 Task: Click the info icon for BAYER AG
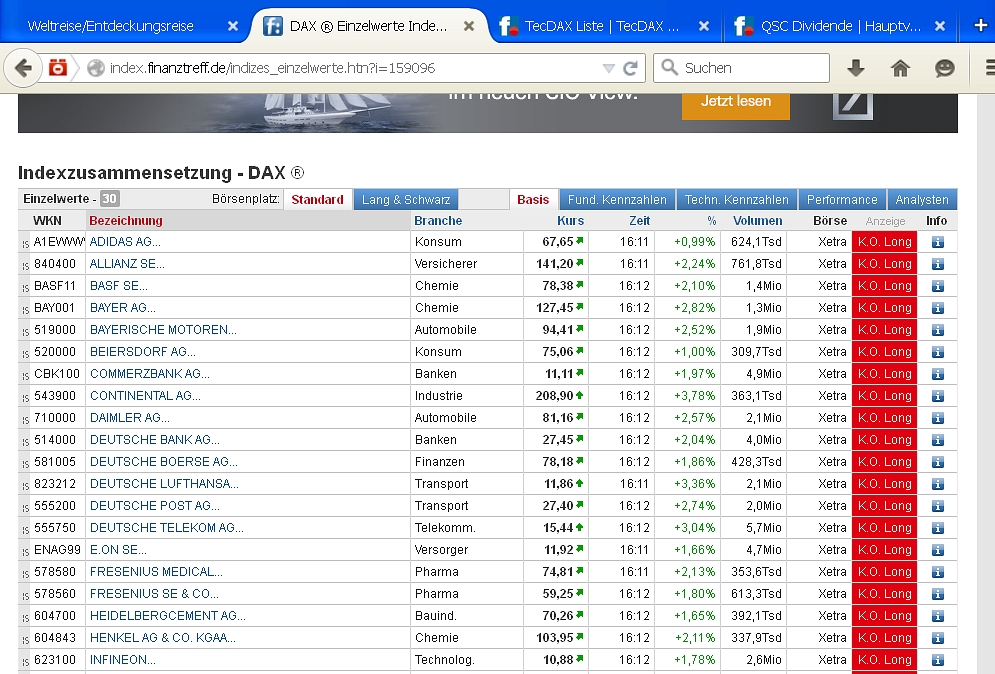tap(938, 308)
